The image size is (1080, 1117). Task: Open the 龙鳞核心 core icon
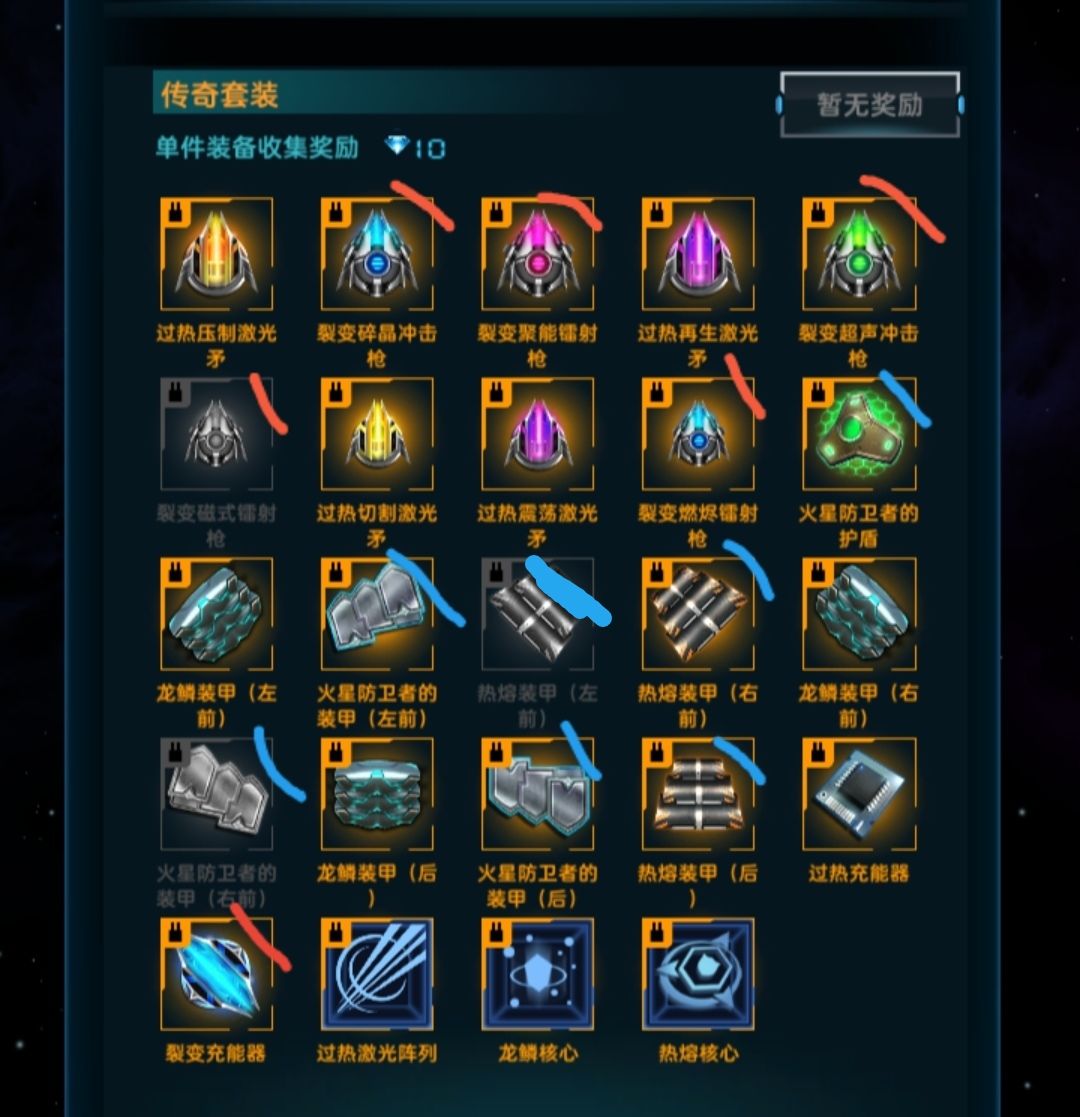point(538,975)
